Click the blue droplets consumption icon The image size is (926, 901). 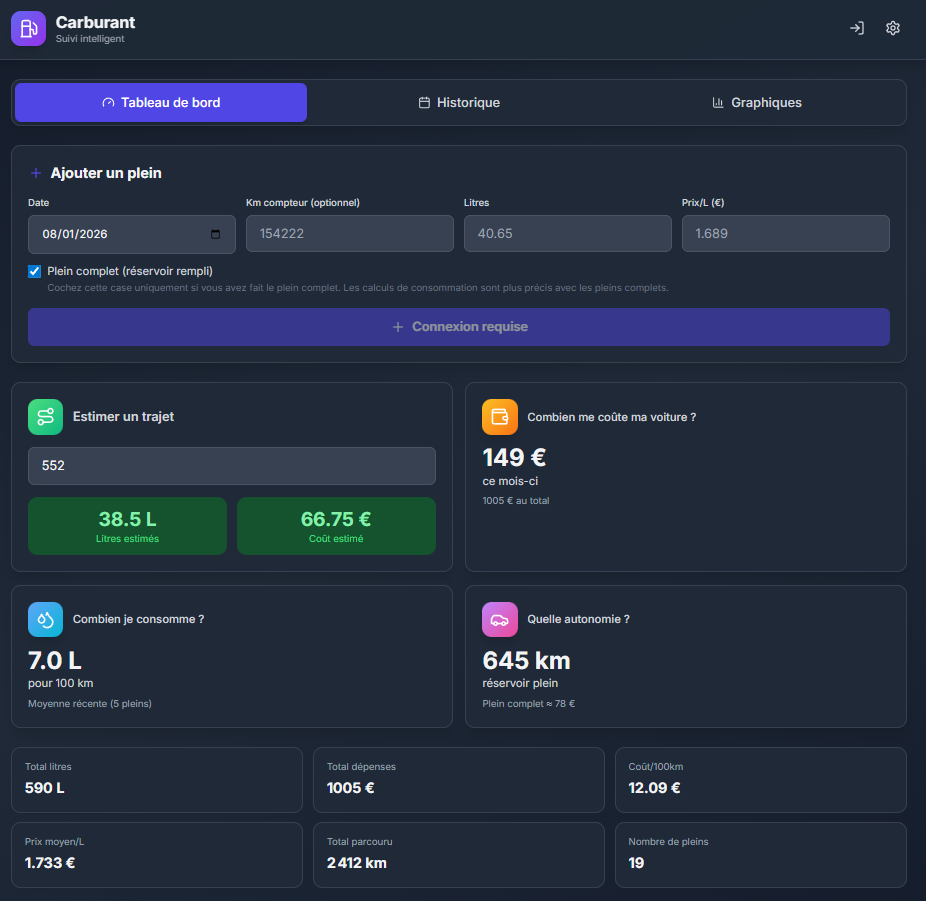[45, 619]
